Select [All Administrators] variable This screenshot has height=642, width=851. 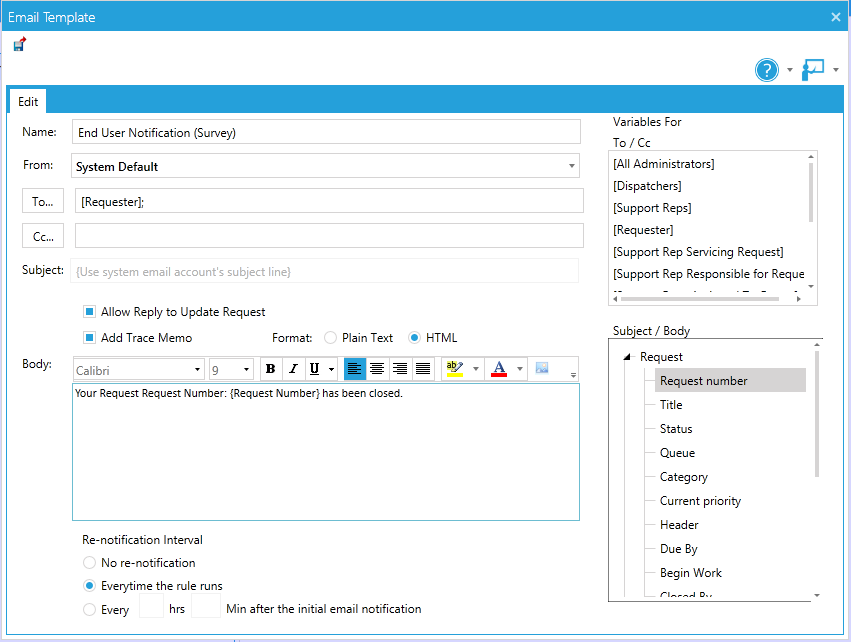point(663,164)
